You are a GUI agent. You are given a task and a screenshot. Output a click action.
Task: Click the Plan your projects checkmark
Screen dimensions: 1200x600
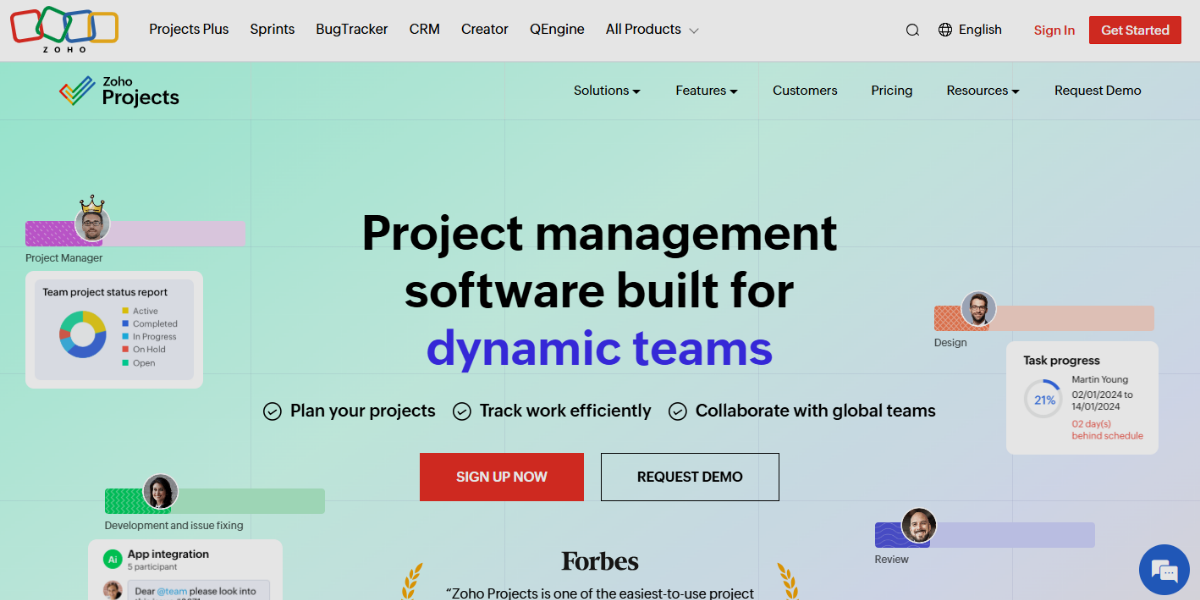(x=272, y=411)
